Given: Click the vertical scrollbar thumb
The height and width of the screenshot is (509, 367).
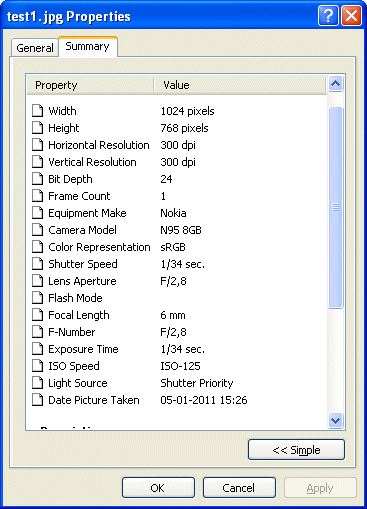Looking at the screenshot, I should click(x=335, y=207).
